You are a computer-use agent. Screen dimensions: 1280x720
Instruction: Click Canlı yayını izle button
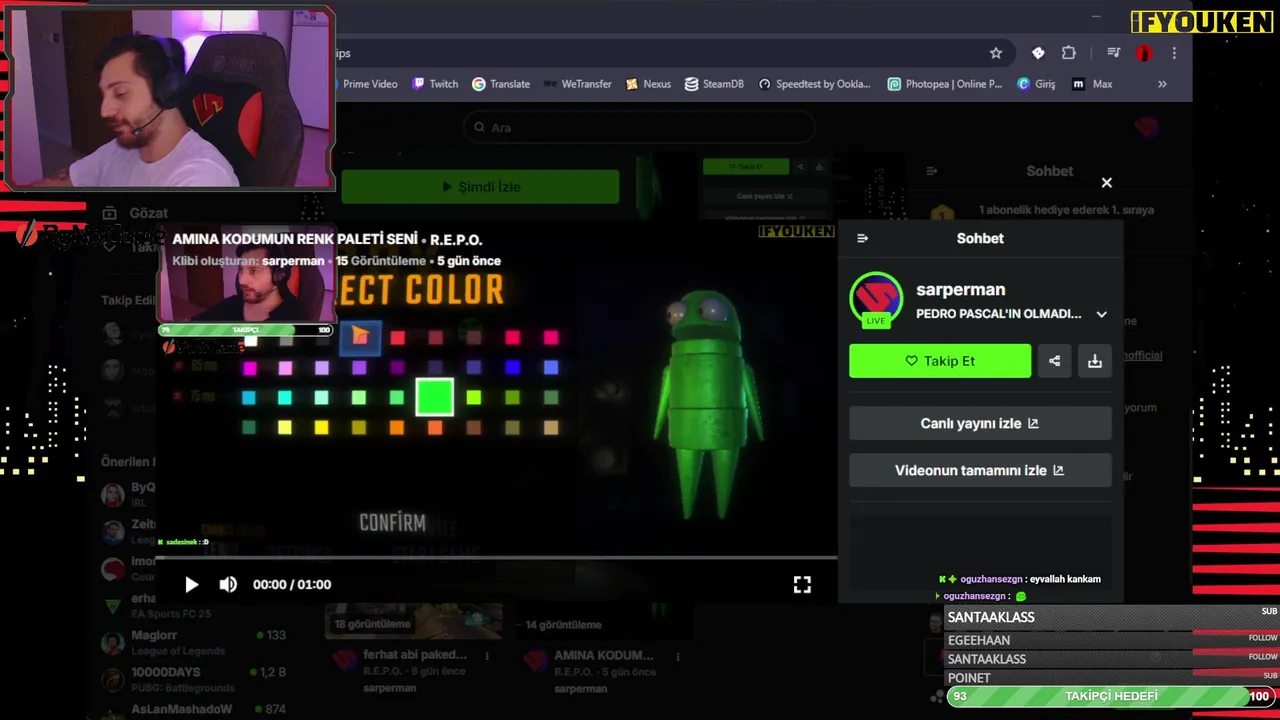(x=980, y=423)
